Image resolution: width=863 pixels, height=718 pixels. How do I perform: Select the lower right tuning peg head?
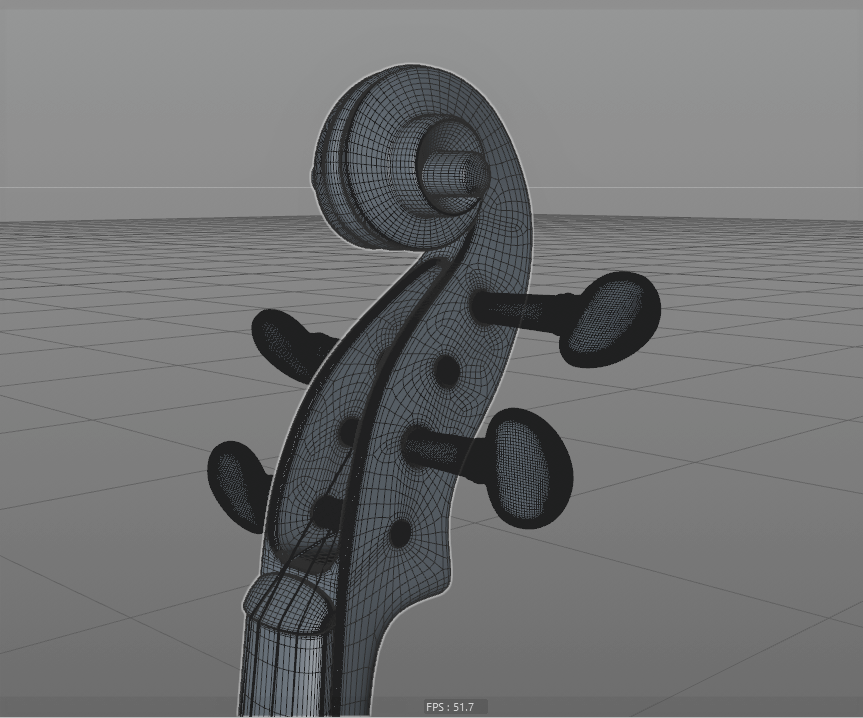pos(531,468)
